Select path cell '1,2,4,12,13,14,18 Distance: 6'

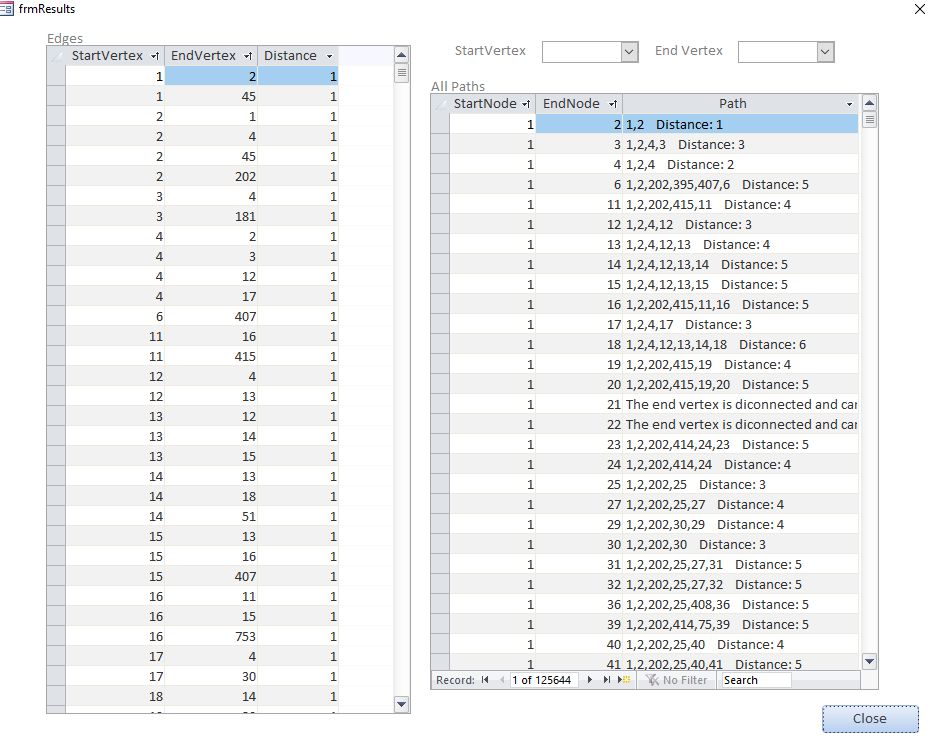740,344
